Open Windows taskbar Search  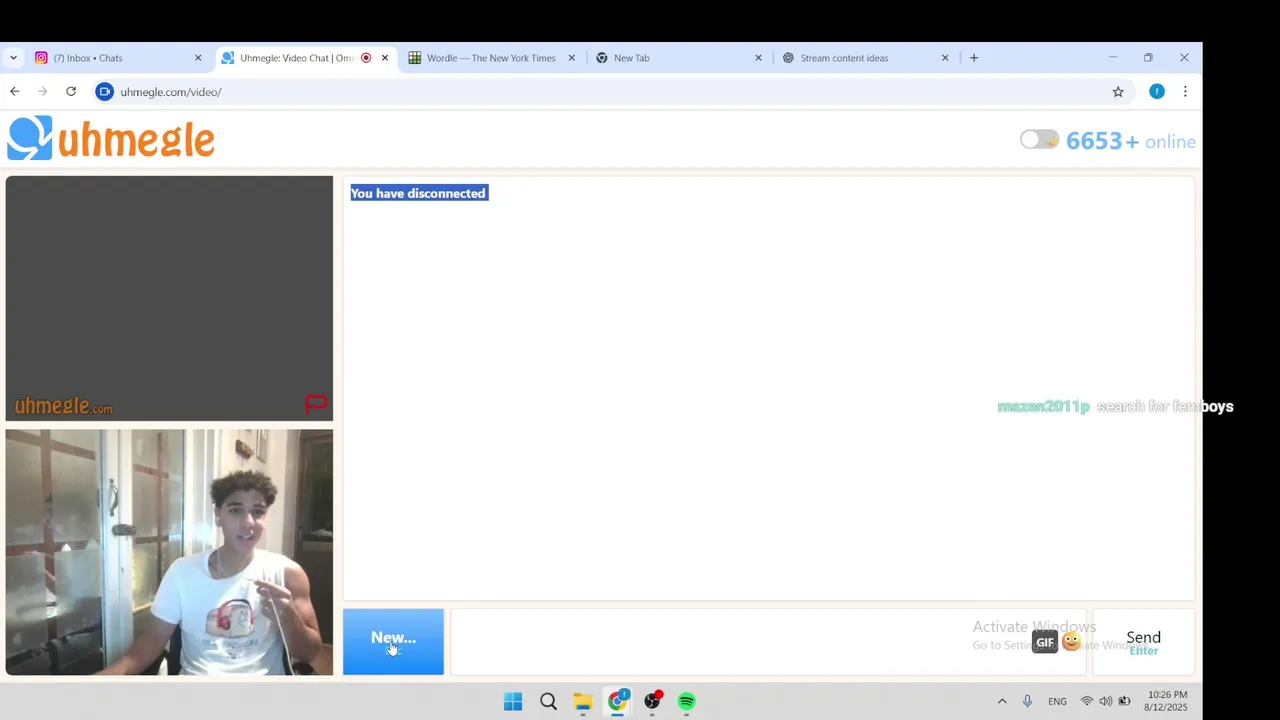point(548,702)
